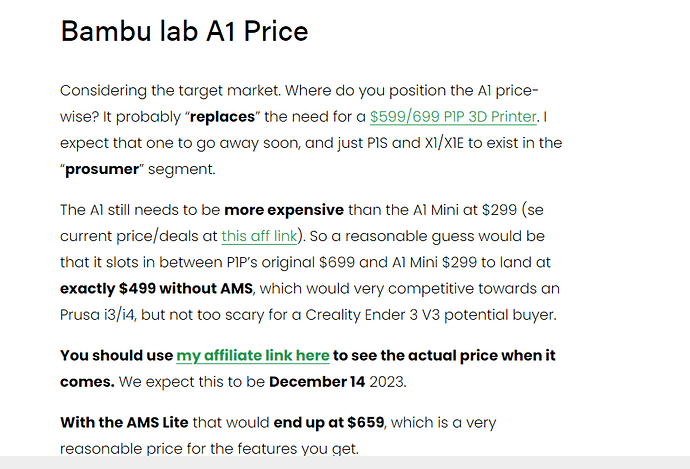Click the gray bar at the page bottom

pos(345,462)
